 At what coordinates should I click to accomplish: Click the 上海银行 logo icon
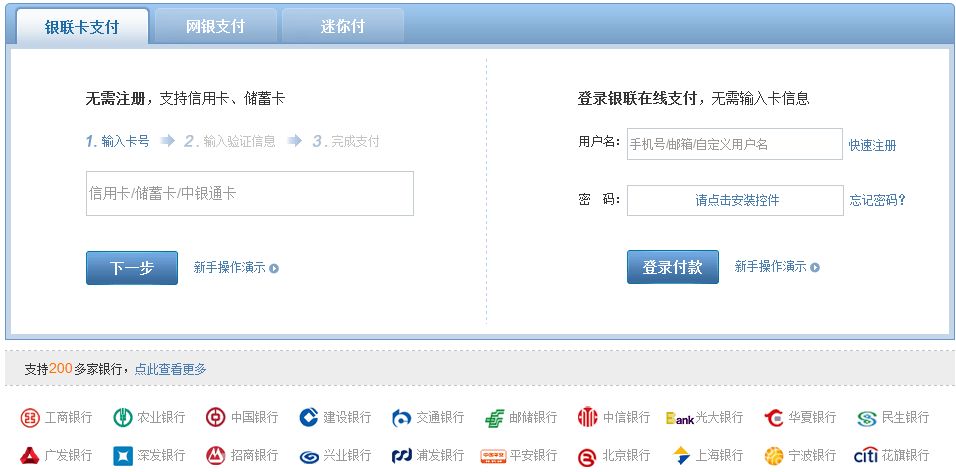[680, 456]
